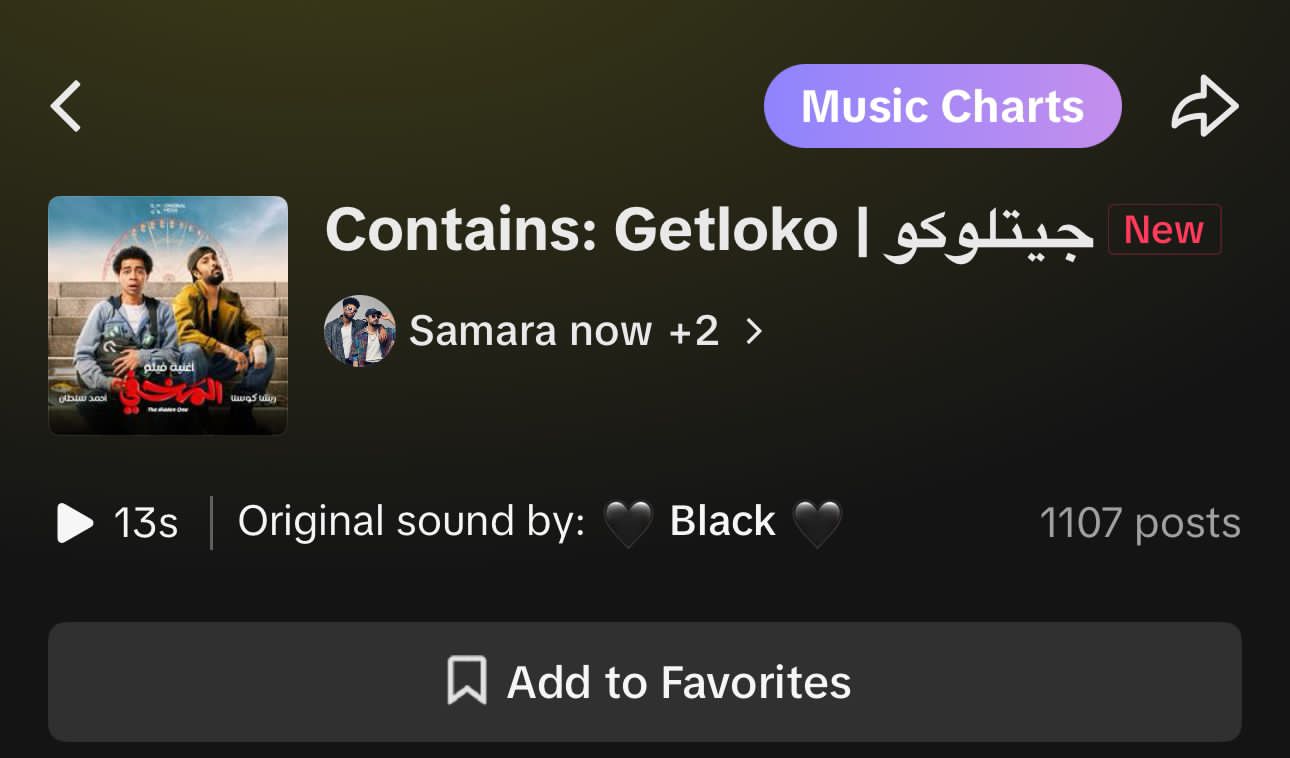The image size is (1290, 758).
Task: Tap the bookmark icon in Favorites button
Action: coord(467,681)
